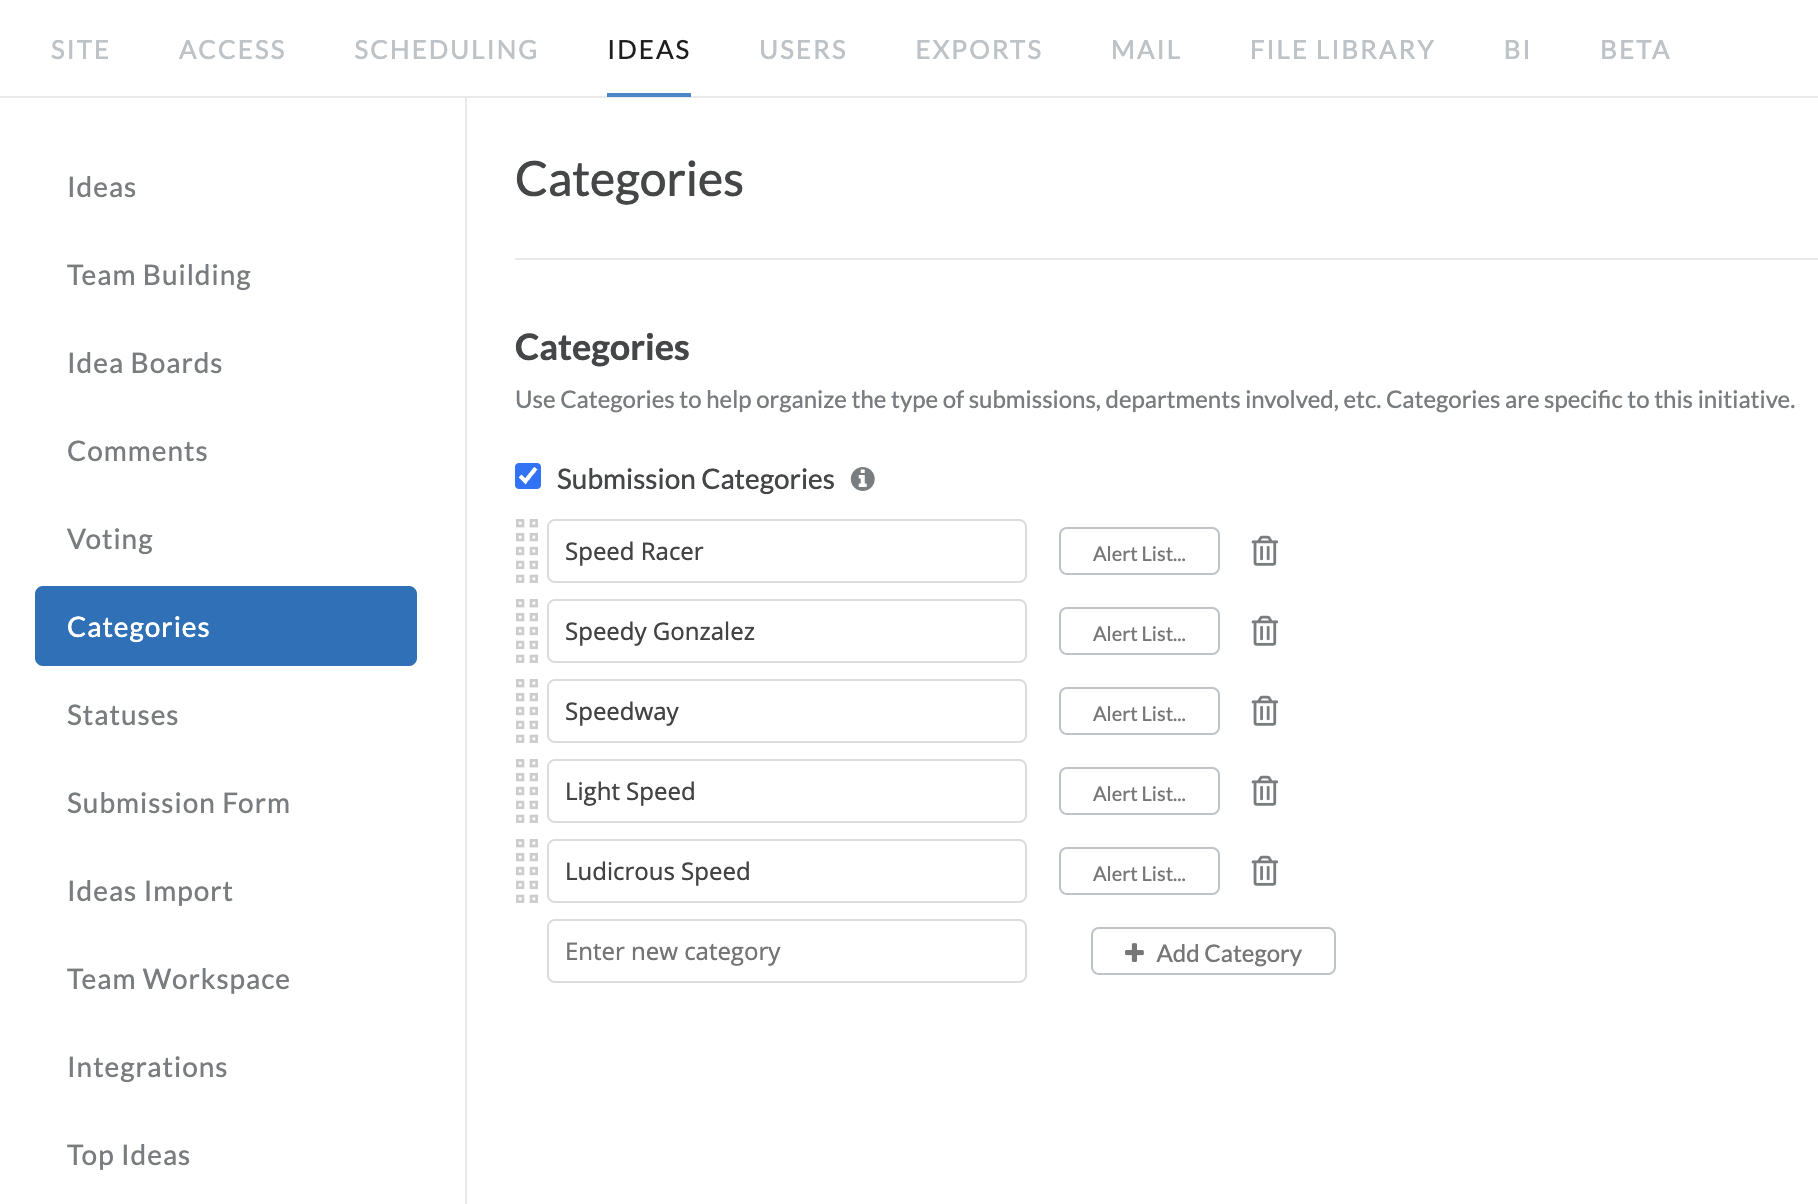This screenshot has height=1204, width=1818.
Task: Open the BETA tab
Action: point(1635,49)
